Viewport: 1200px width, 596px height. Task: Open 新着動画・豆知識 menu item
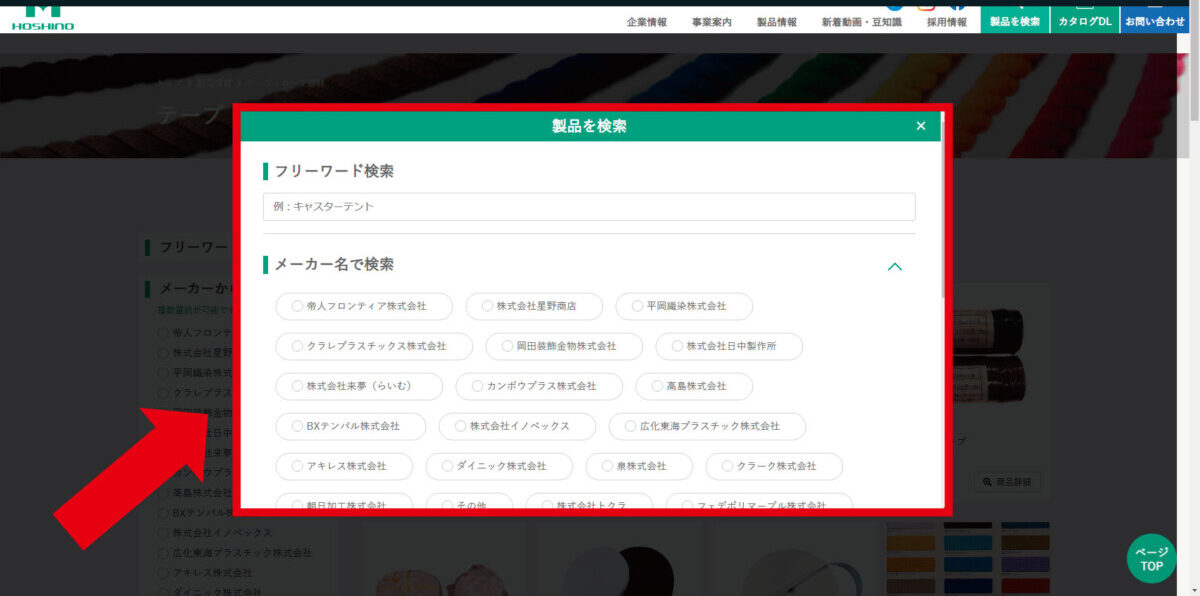tap(862, 22)
